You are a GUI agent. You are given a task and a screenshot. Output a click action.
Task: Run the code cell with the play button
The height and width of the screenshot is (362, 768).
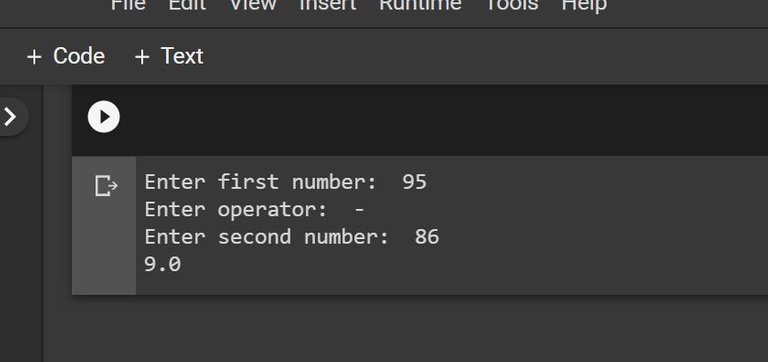point(103,117)
